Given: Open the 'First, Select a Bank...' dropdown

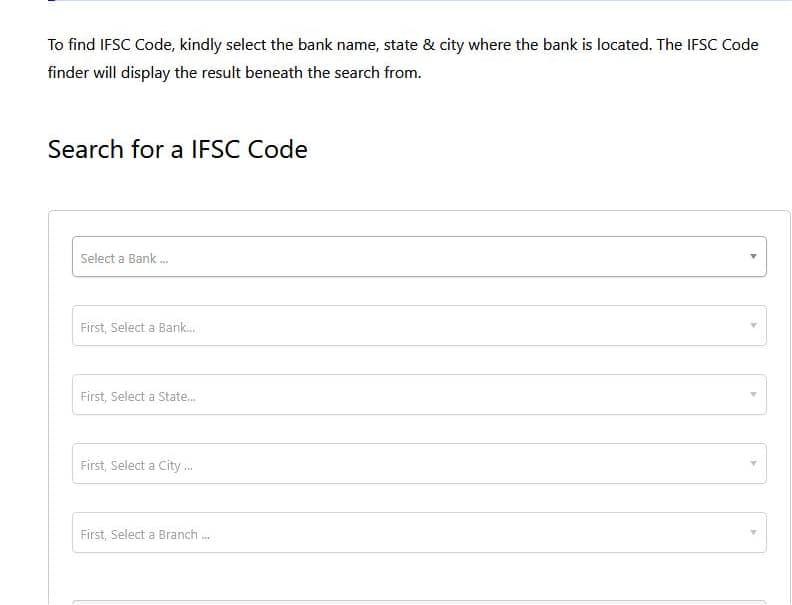Looking at the screenshot, I should 419,326.
